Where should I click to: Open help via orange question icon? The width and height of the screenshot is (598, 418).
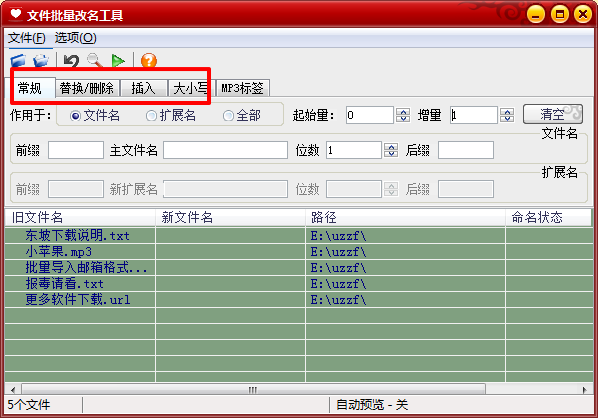pyautogui.click(x=149, y=61)
